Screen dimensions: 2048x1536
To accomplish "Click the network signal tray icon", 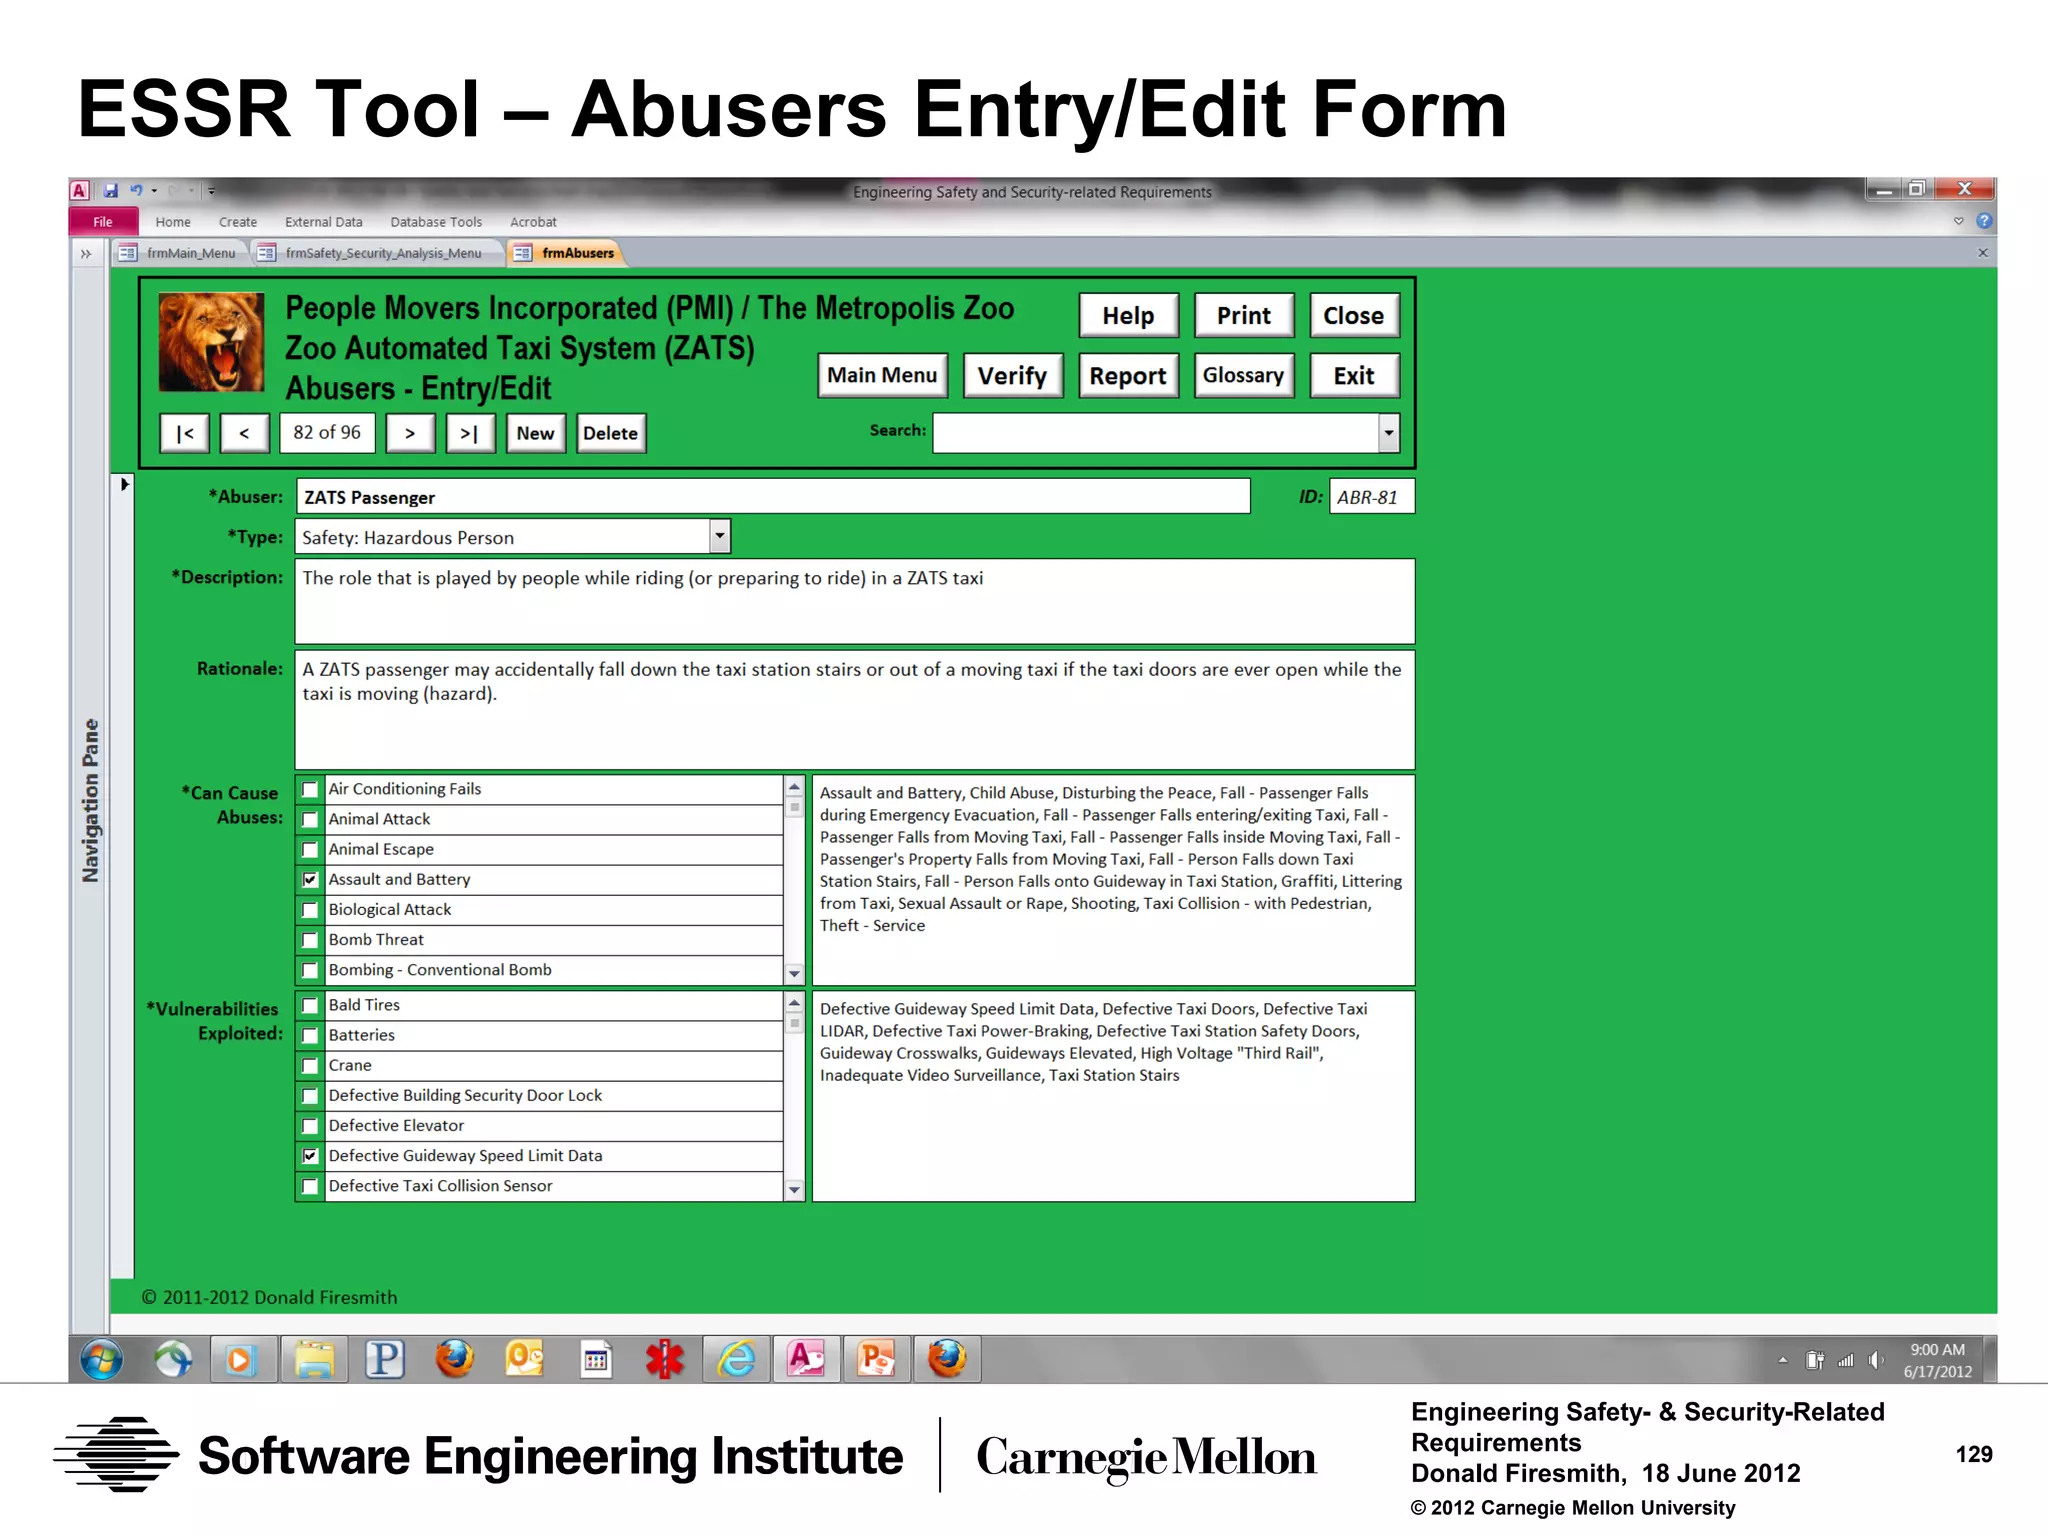I will pos(1846,1360).
